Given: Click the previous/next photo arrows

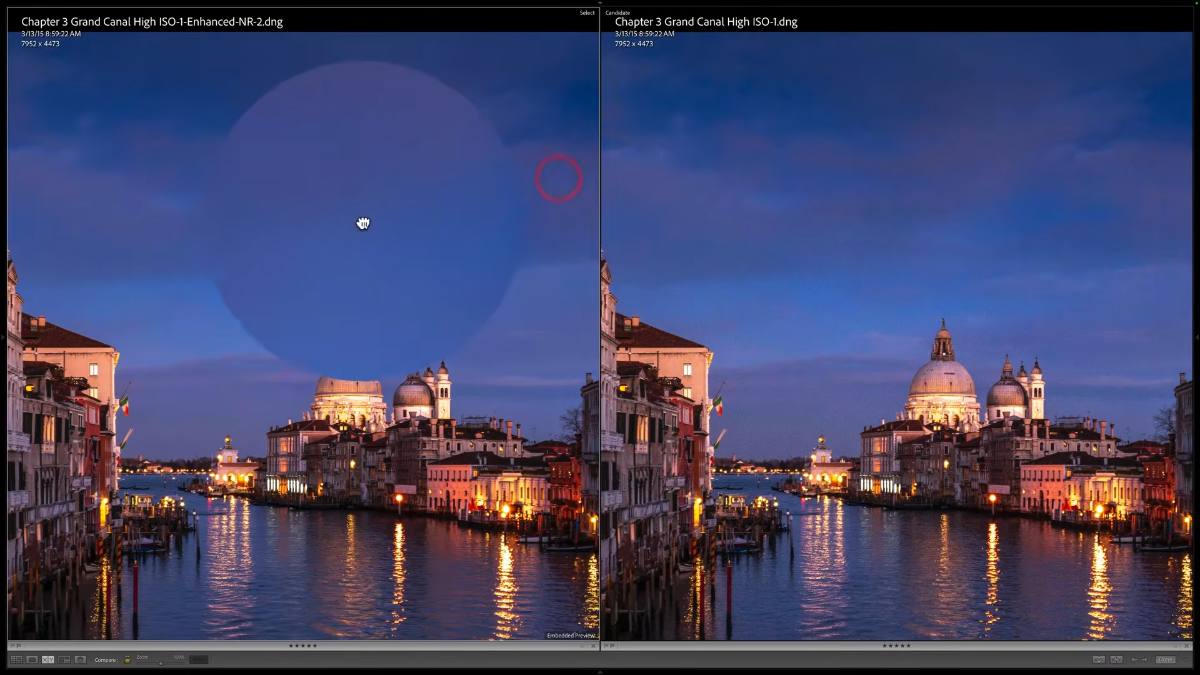Looking at the screenshot, I should [x=1139, y=660].
